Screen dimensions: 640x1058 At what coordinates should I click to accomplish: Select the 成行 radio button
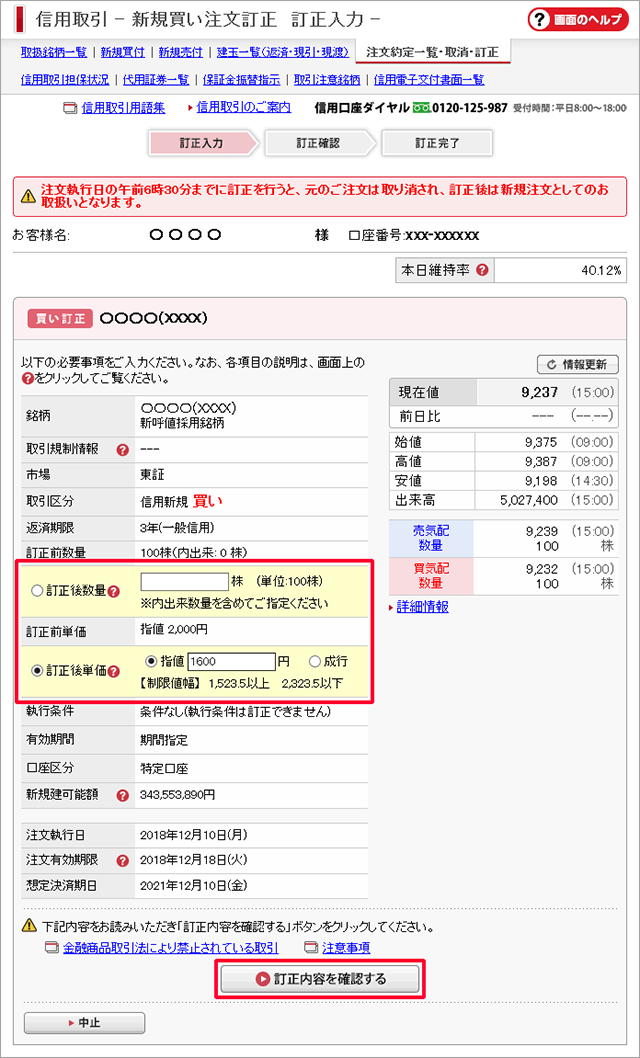[x=315, y=661]
